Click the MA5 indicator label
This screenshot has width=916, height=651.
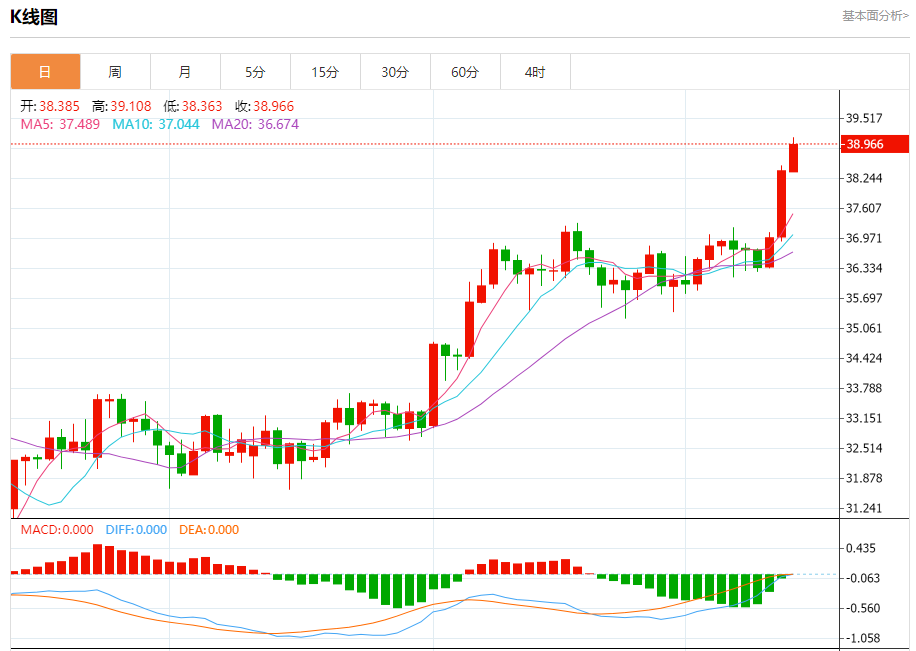tap(60, 124)
